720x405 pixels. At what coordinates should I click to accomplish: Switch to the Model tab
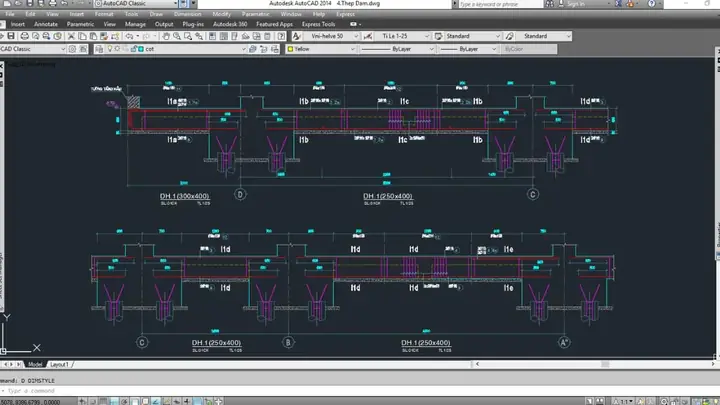coord(35,365)
